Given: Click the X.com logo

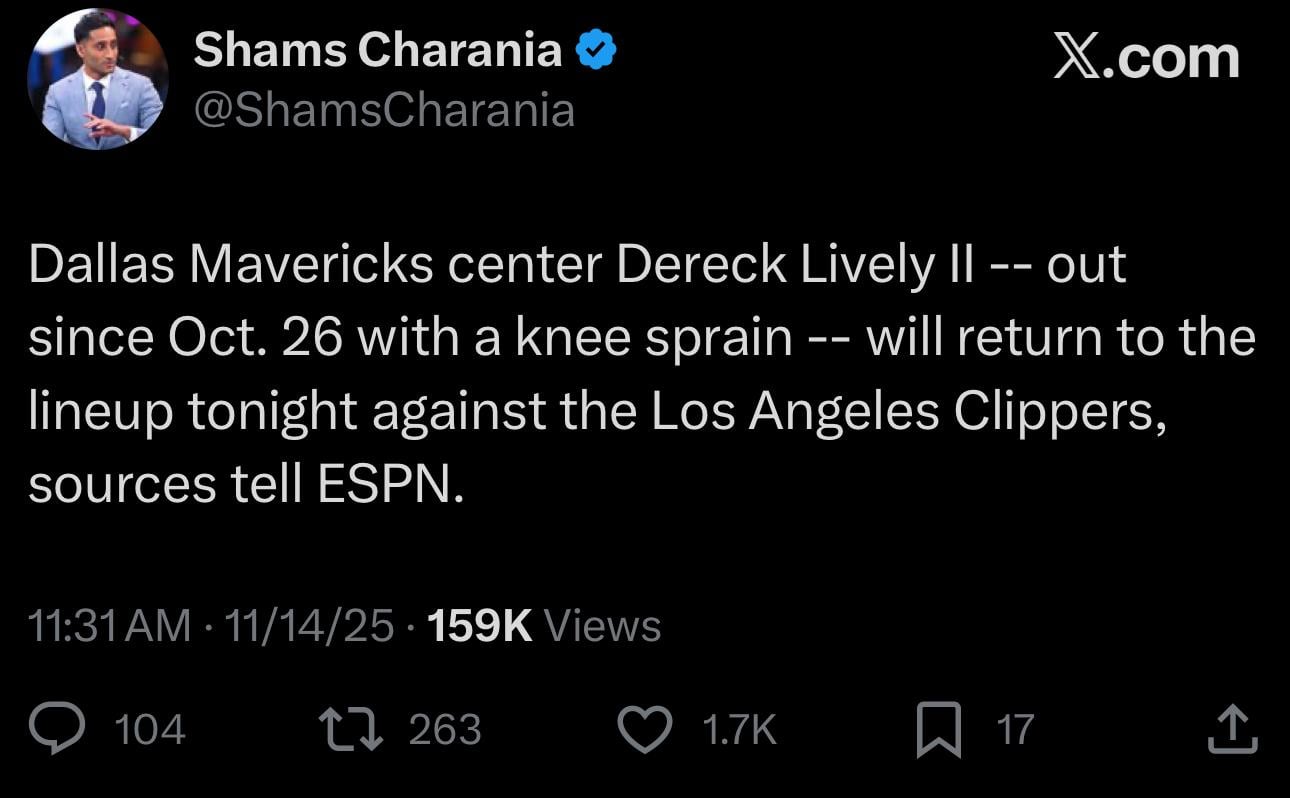Looking at the screenshot, I should click(1147, 56).
